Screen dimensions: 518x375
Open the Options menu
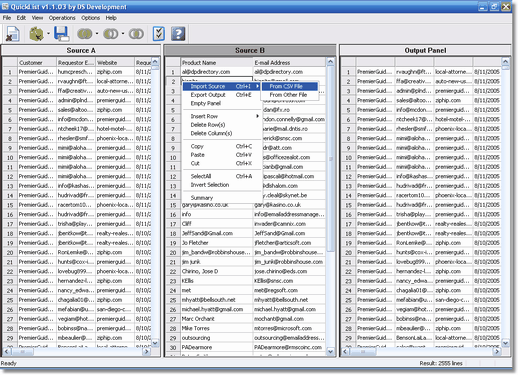point(91,18)
